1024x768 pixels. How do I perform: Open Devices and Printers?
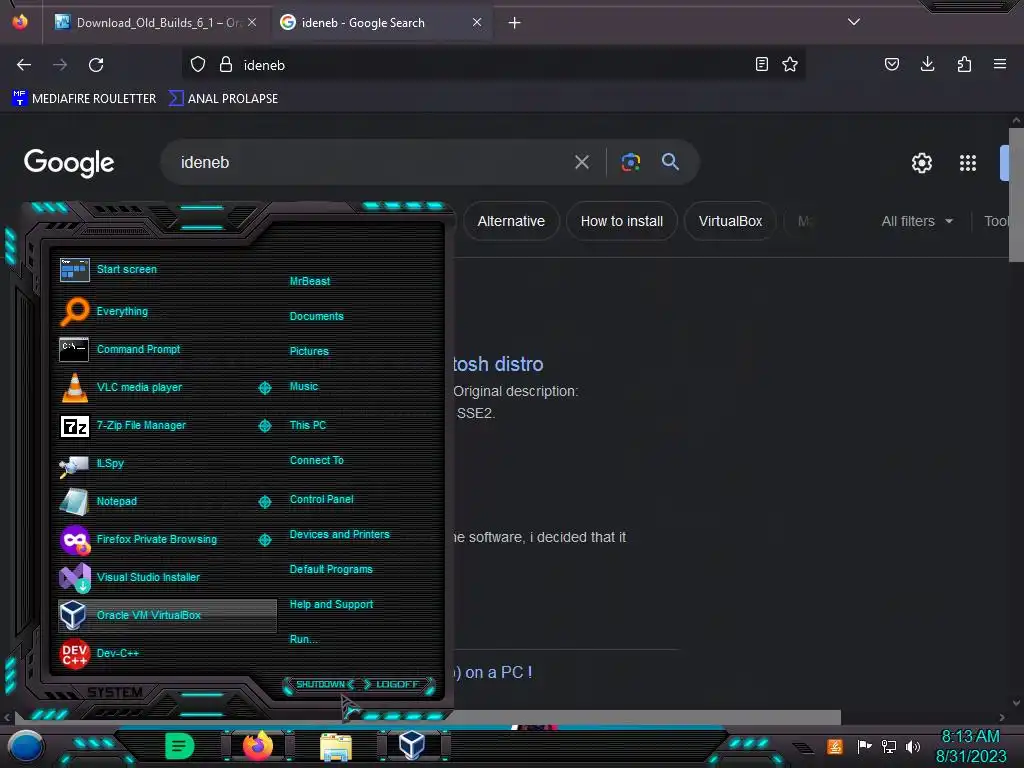click(339, 534)
